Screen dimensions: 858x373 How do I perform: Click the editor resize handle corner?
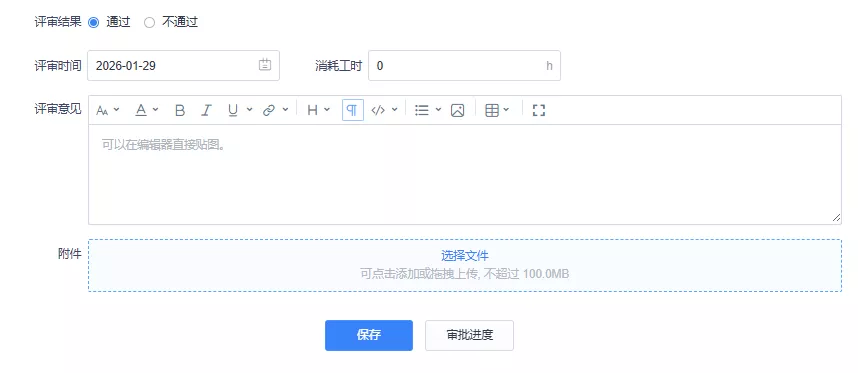pos(836,218)
